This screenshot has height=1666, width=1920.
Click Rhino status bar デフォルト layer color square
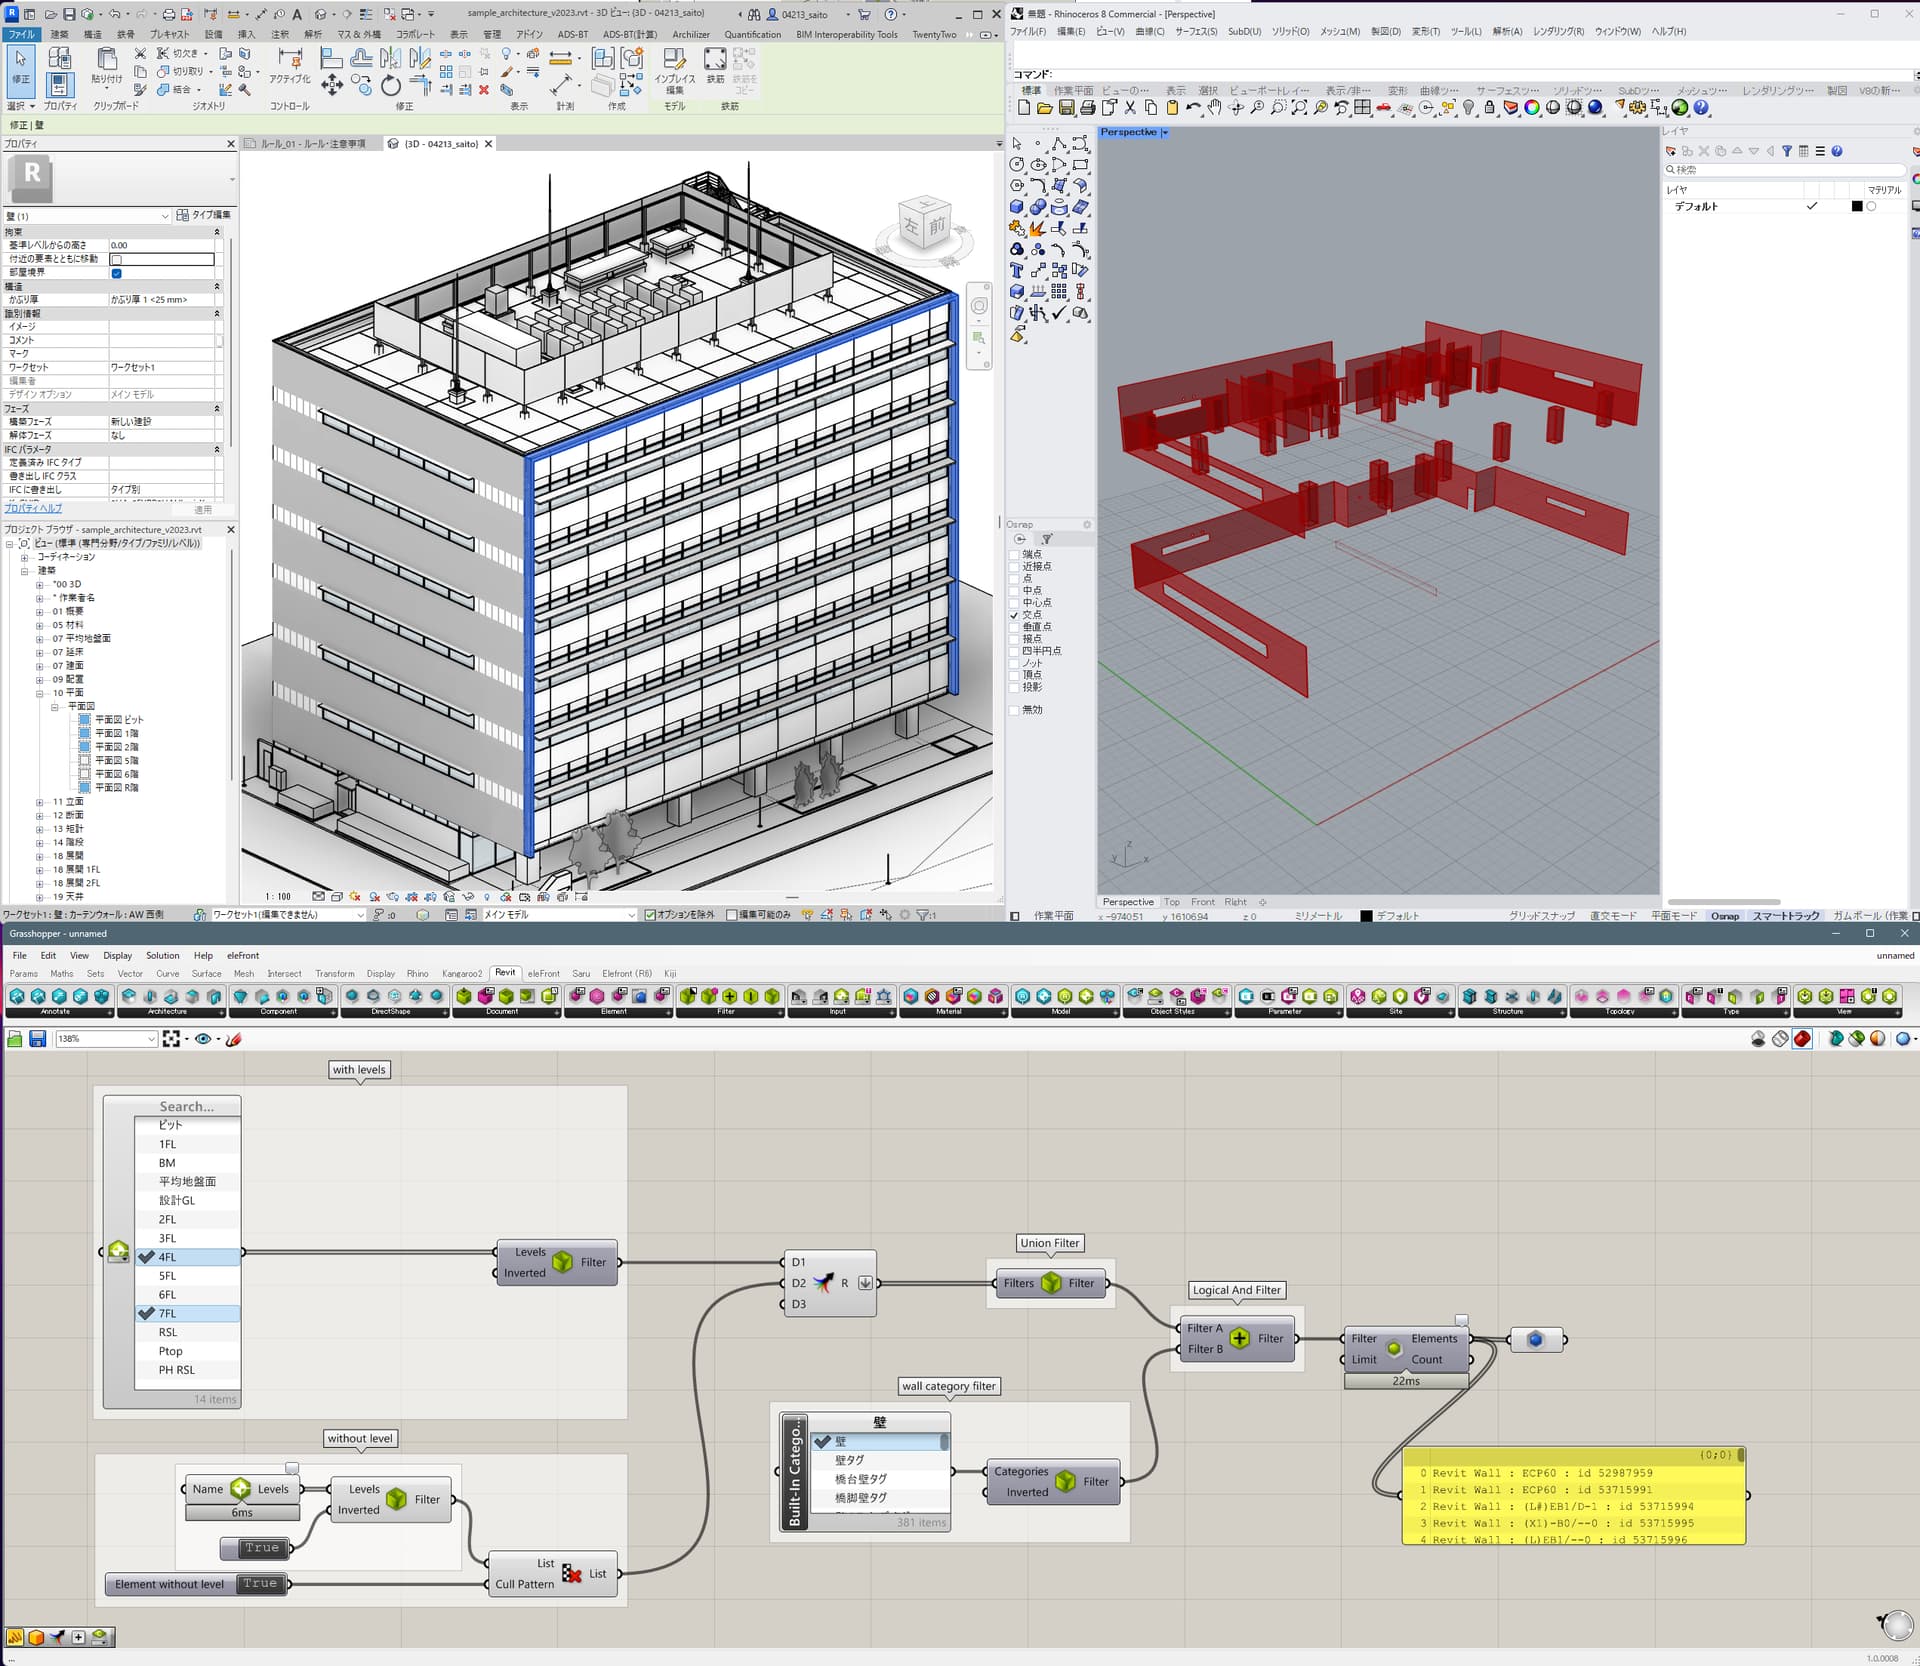pyautogui.click(x=1366, y=915)
